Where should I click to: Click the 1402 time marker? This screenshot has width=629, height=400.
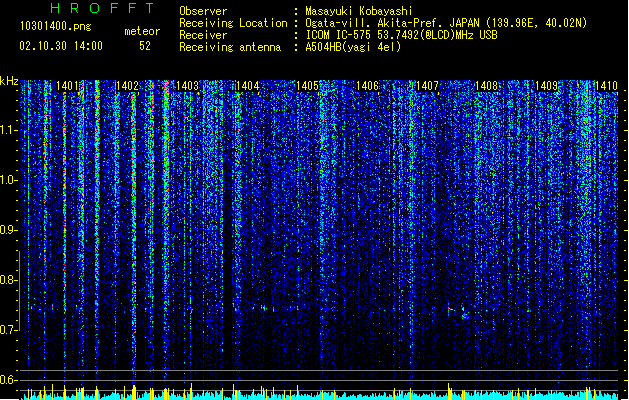coord(127,86)
